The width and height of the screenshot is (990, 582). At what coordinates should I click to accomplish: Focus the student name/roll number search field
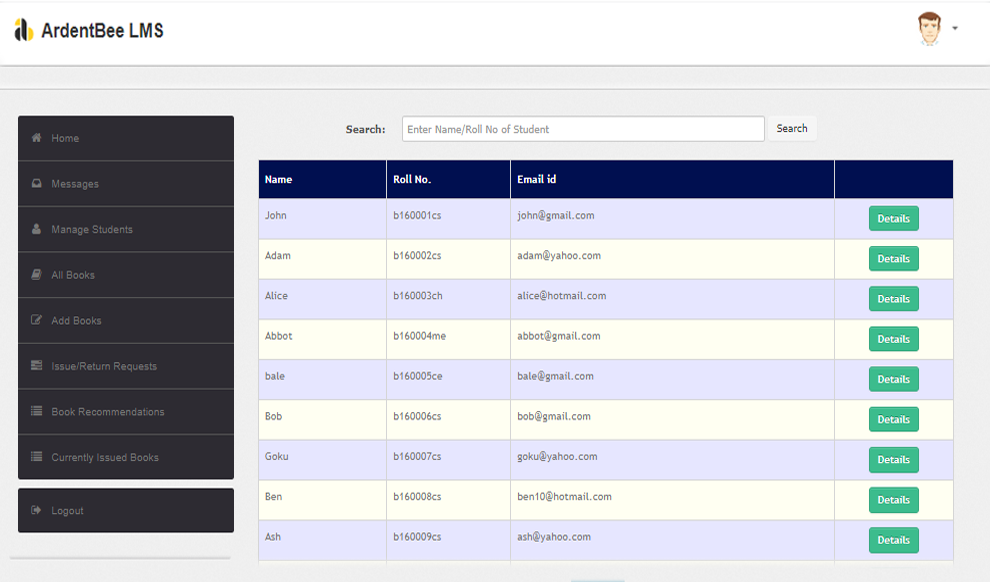point(583,129)
